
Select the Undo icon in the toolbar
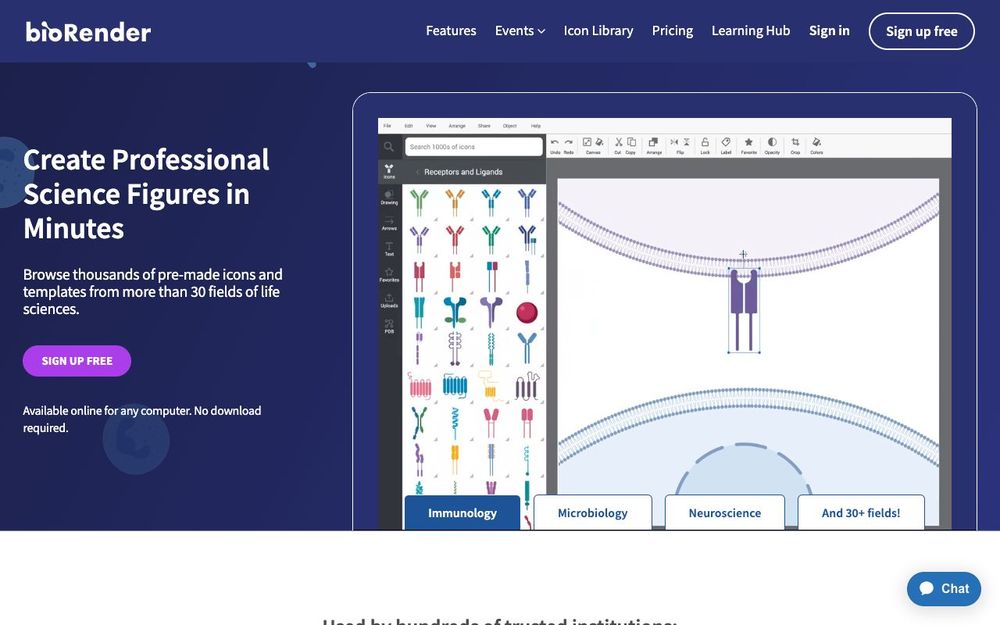point(554,142)
